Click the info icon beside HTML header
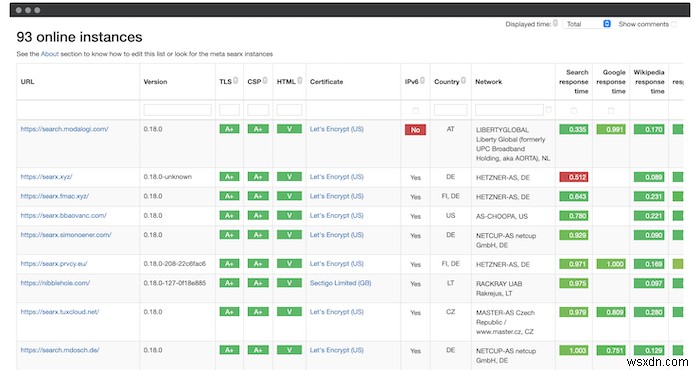Screen dimensions: 700x372 coord(300,80)
